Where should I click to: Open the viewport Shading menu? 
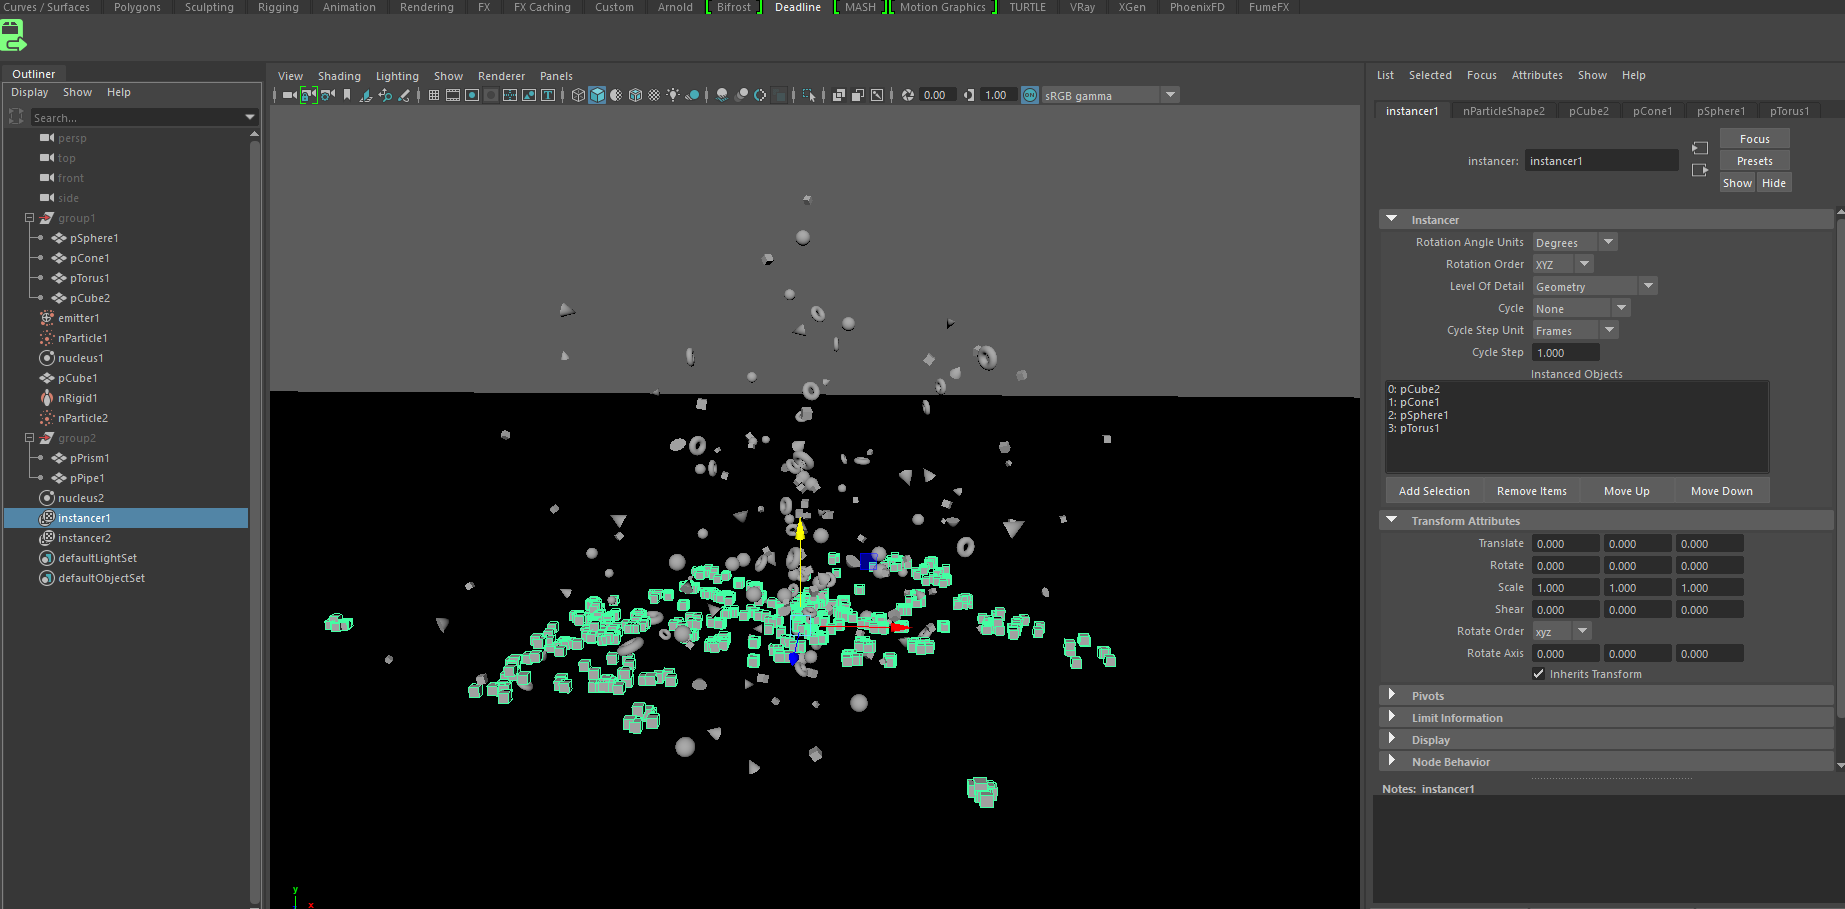tap(339, 76)
